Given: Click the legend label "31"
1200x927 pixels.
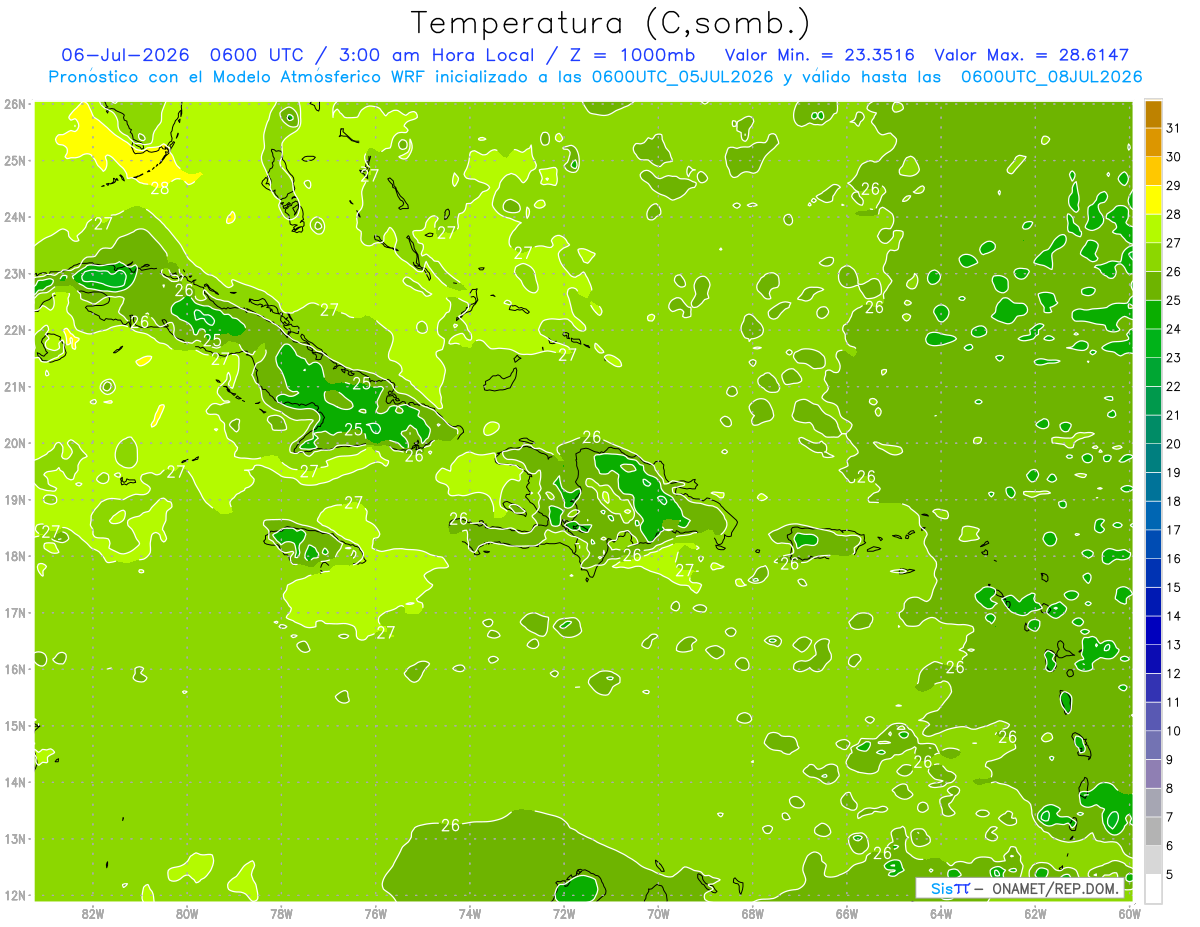Looking at the screenshot, I should pos(1173,128).
